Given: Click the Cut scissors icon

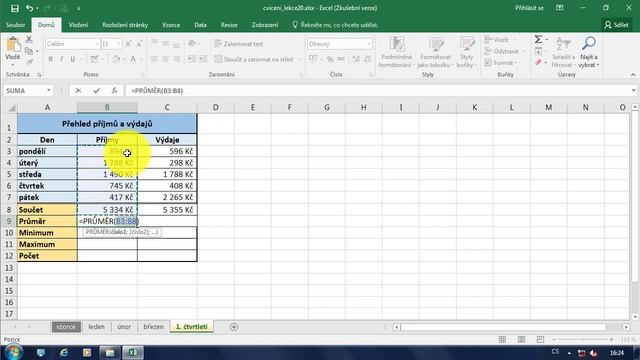Looking at the screenshot, I should pyautogui.click(x=29, y=40).
